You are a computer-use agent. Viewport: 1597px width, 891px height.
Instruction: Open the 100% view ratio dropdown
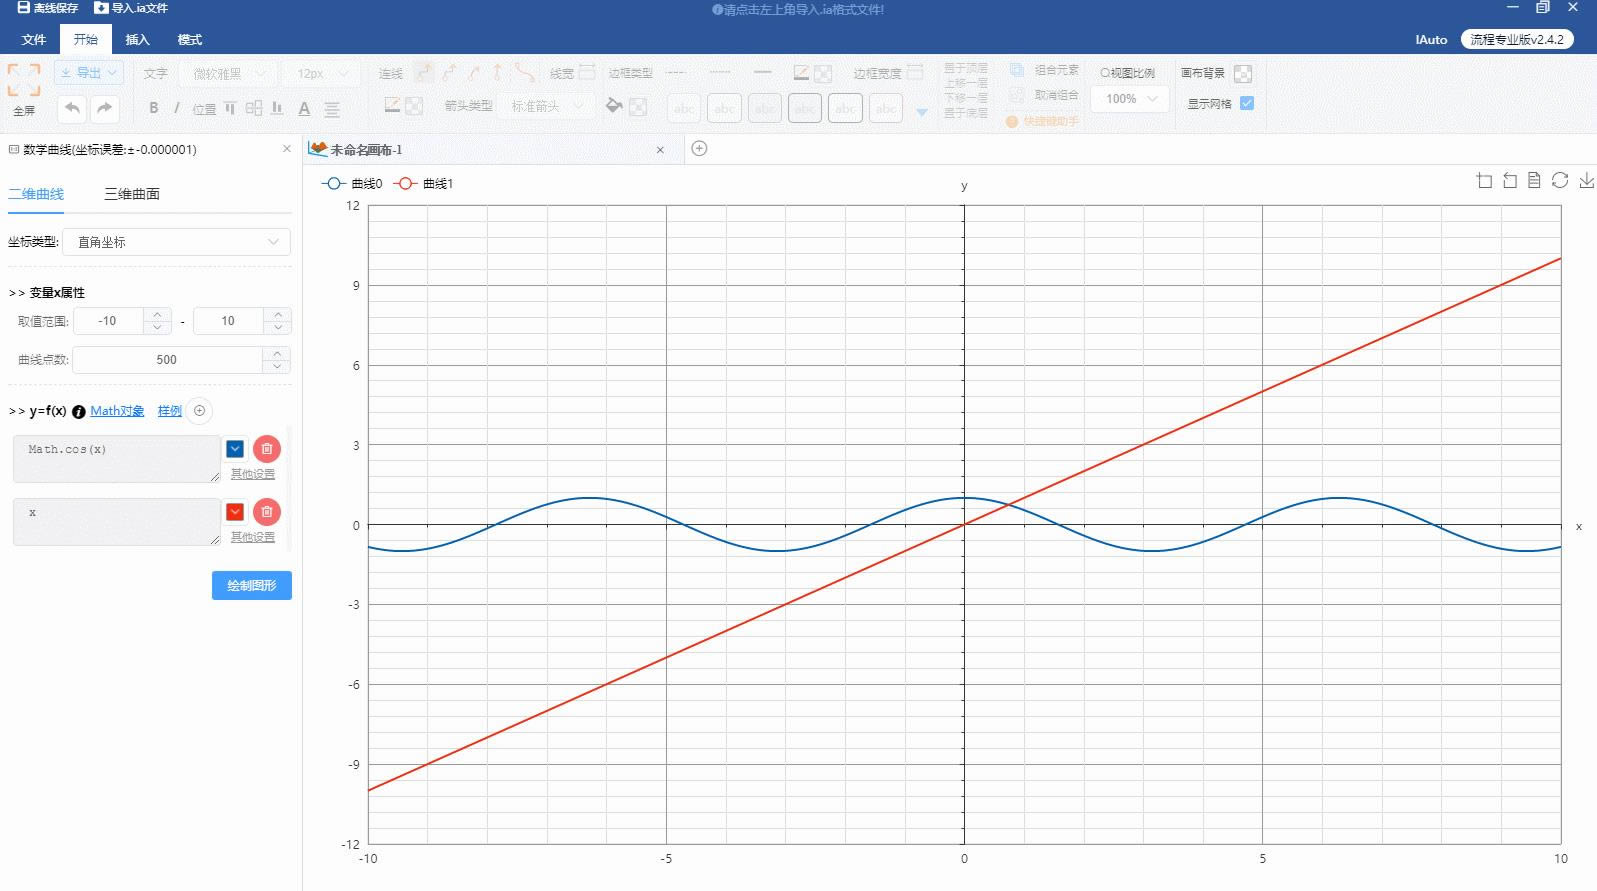click(1131, 98)
